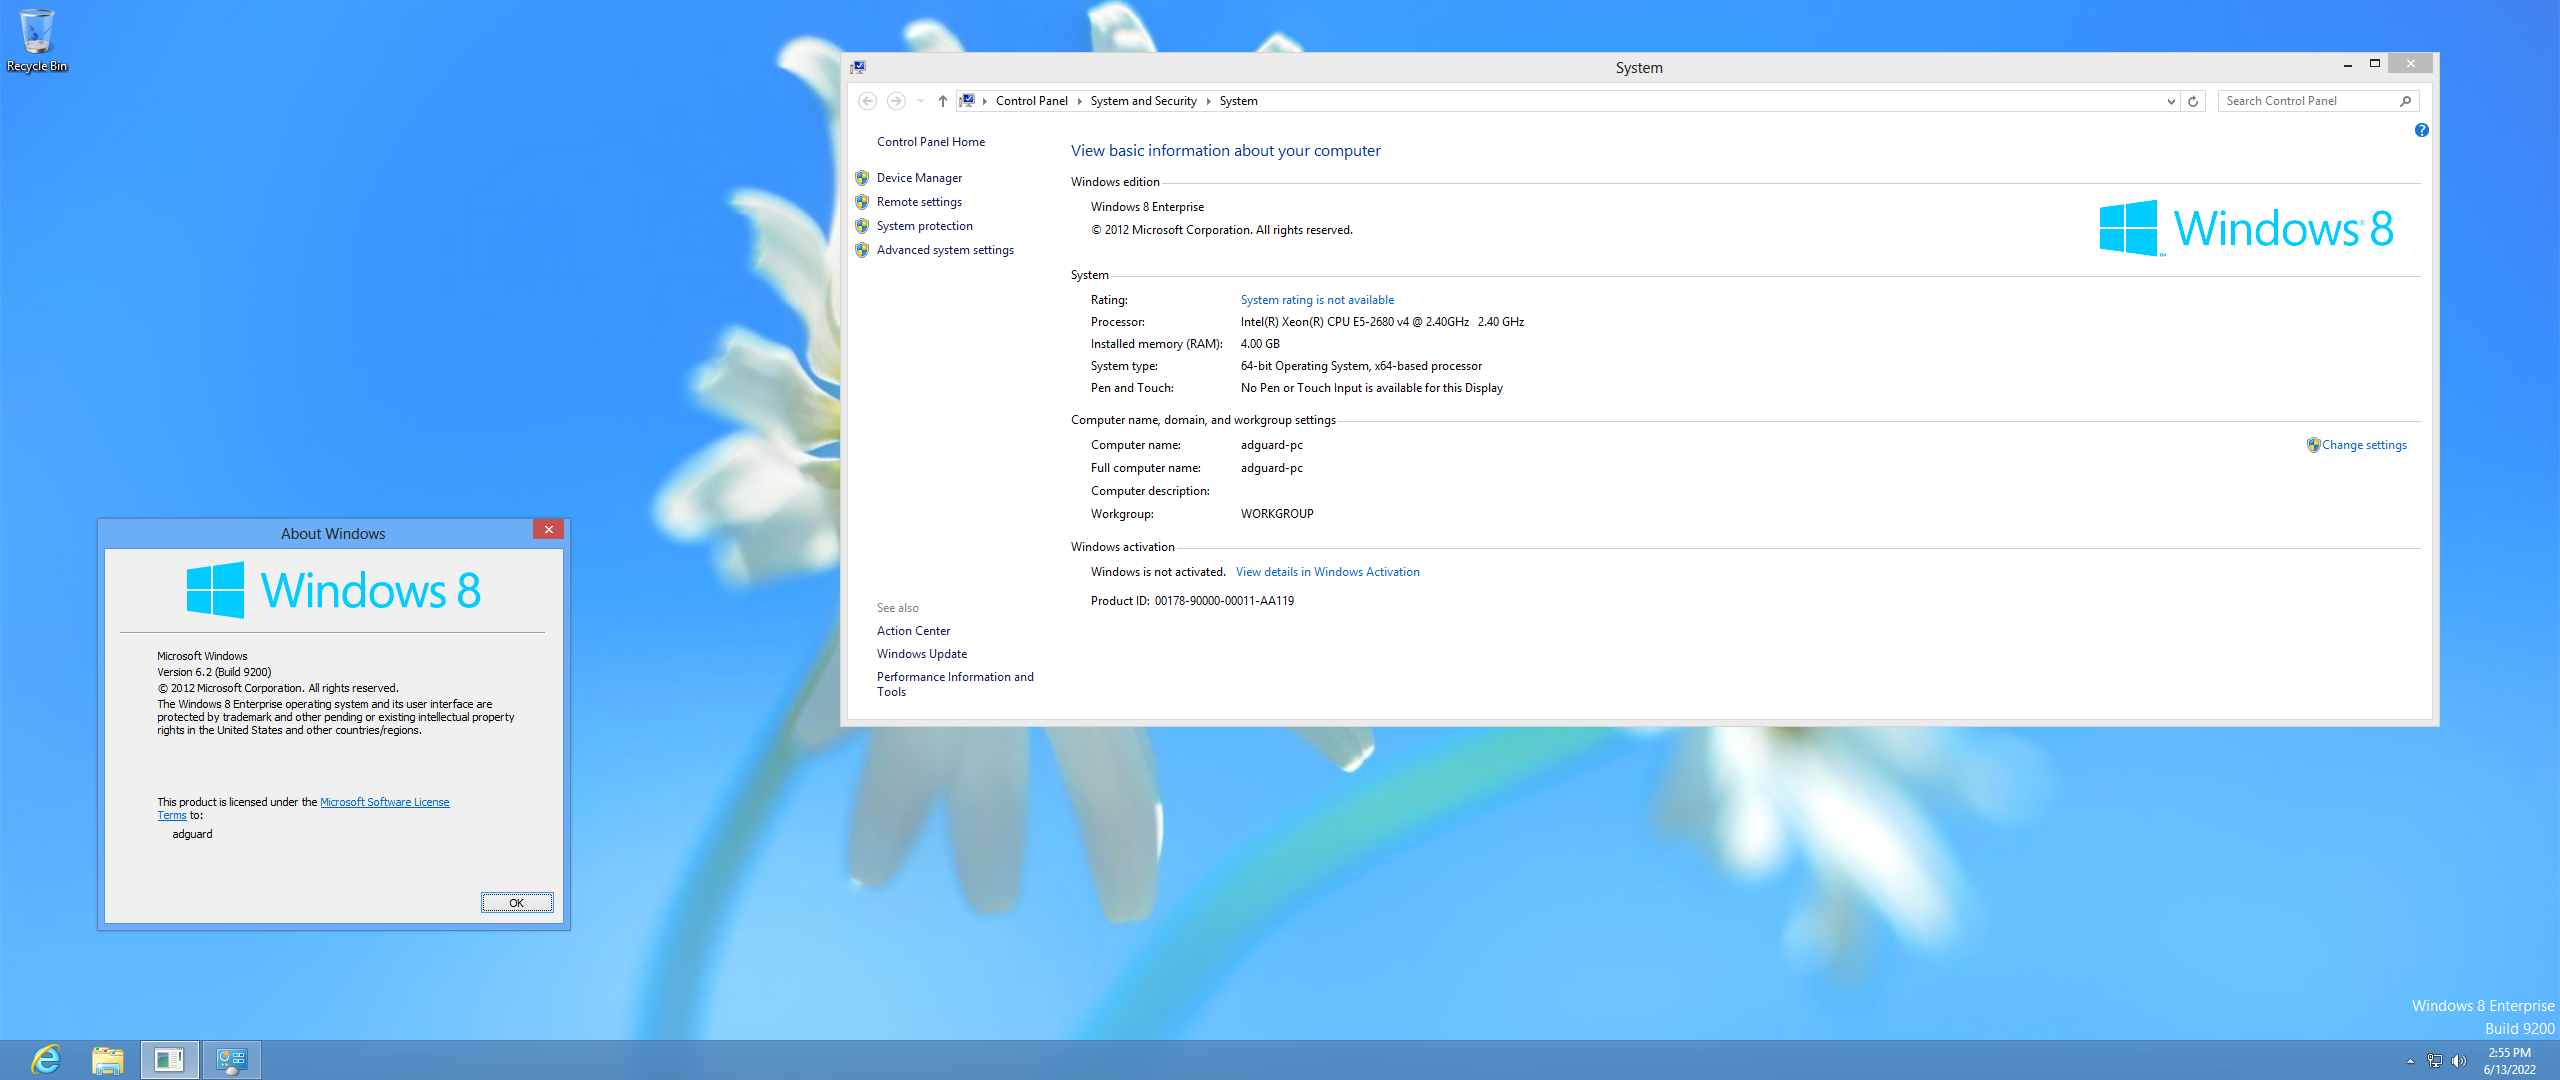Show hidden tray icons arrow
Screen dimensions: 2560x1080
pos(2410,1061)
